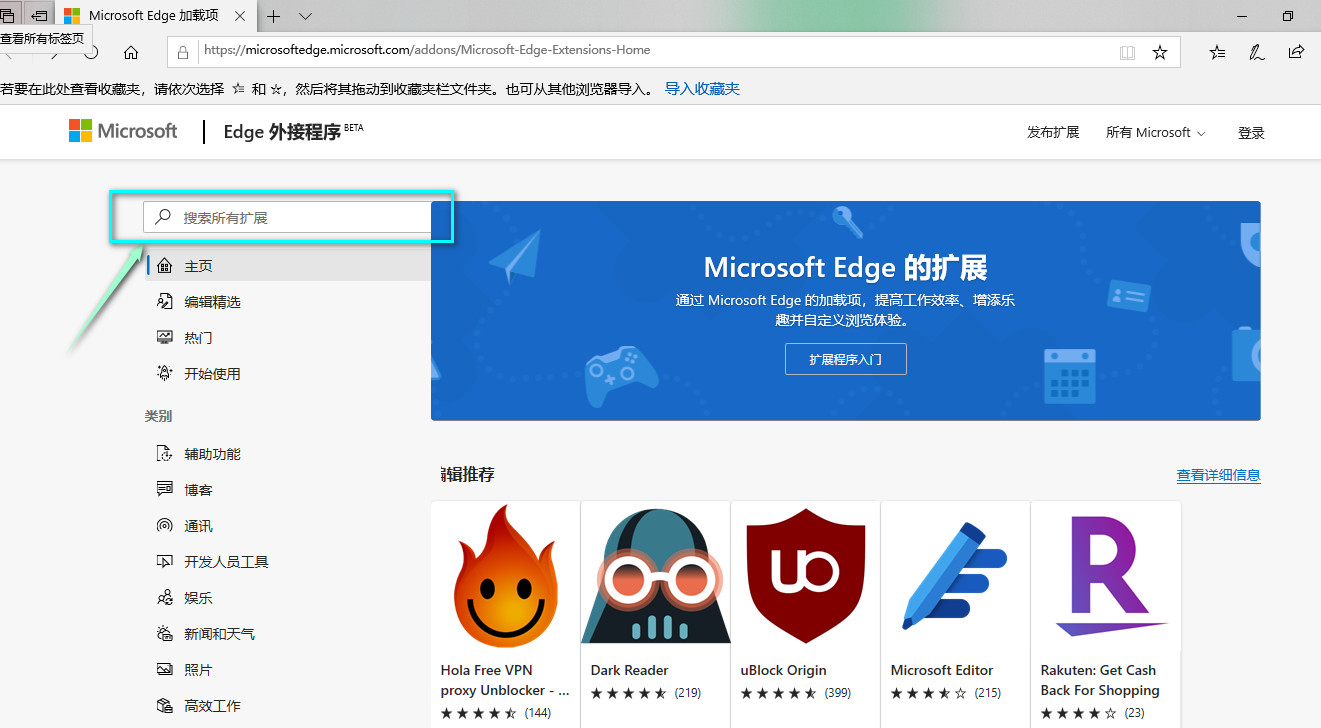Click the set tabs aside icon

[40, 16]
